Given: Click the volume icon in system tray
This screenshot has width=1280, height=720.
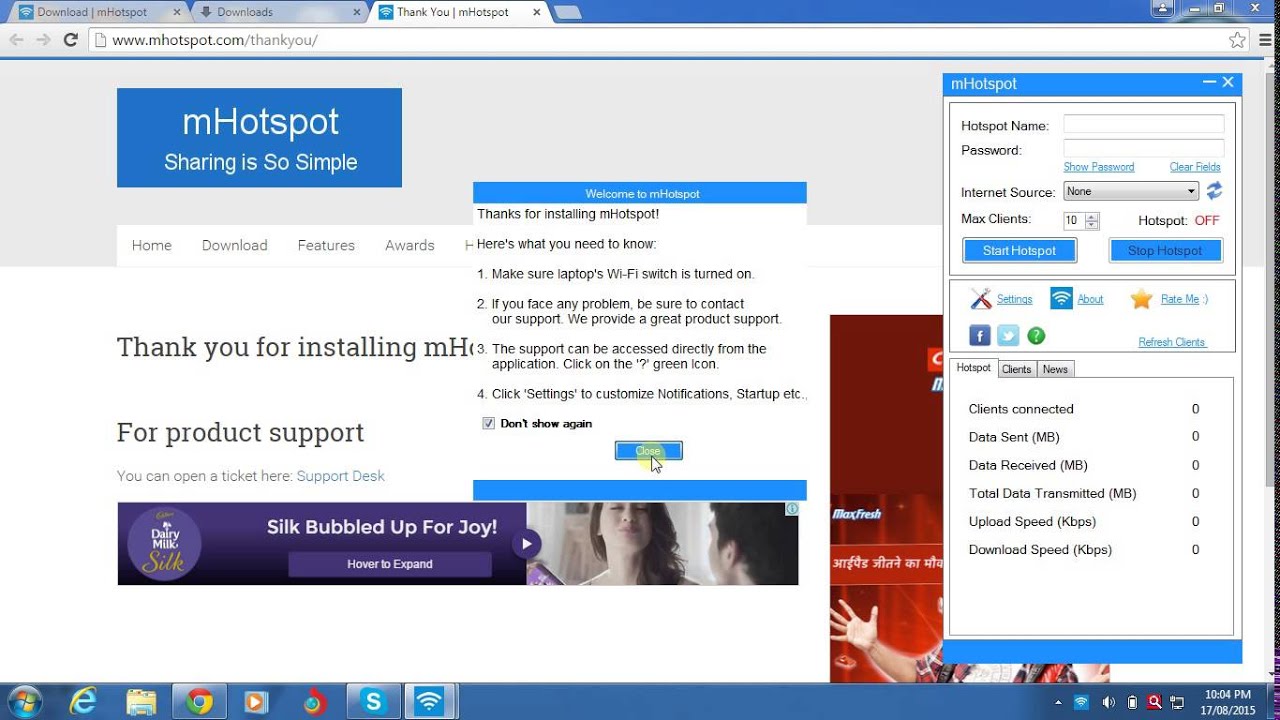Looking at the screenshot, I should coord(1108,702).
